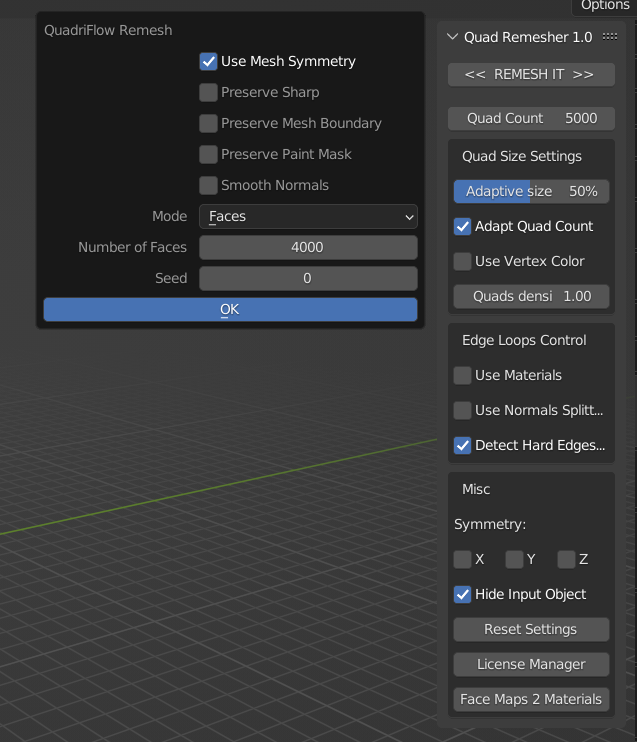637x742 pixels.
Task: Open the License Manager
Action: coord(531,664)
